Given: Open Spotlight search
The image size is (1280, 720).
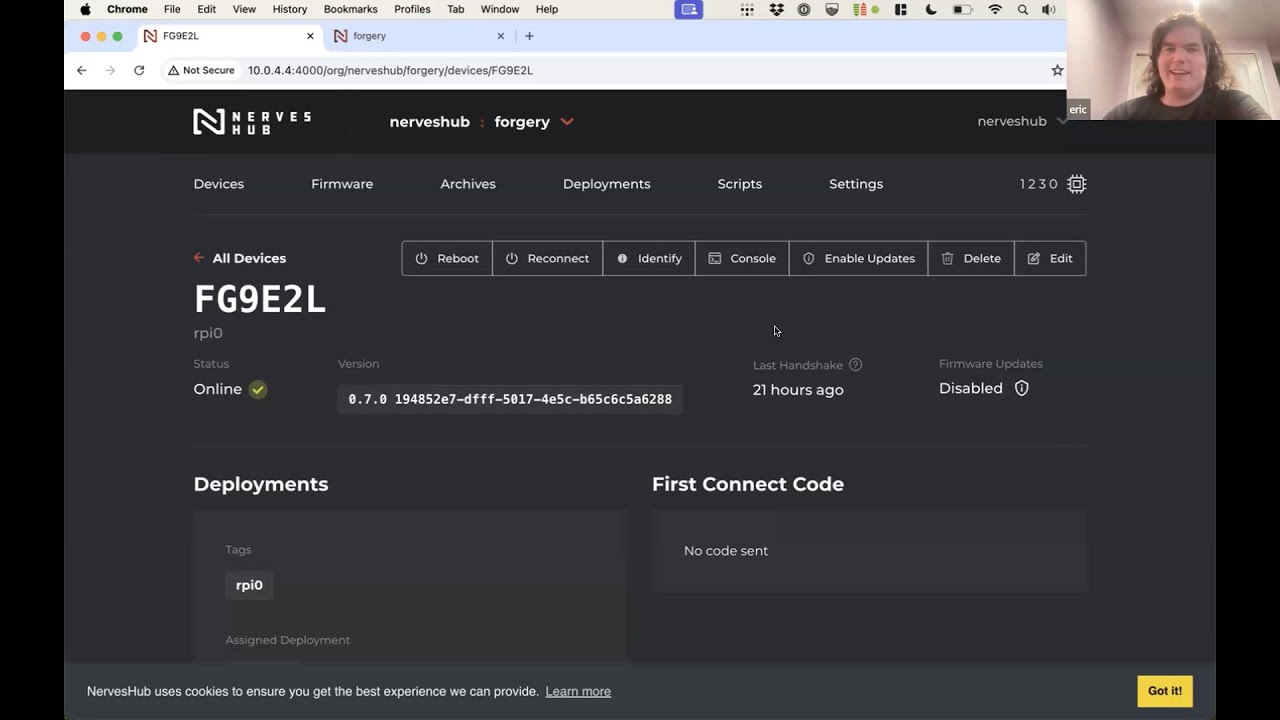Looking at the screenshot, I should click(1022, 9).
